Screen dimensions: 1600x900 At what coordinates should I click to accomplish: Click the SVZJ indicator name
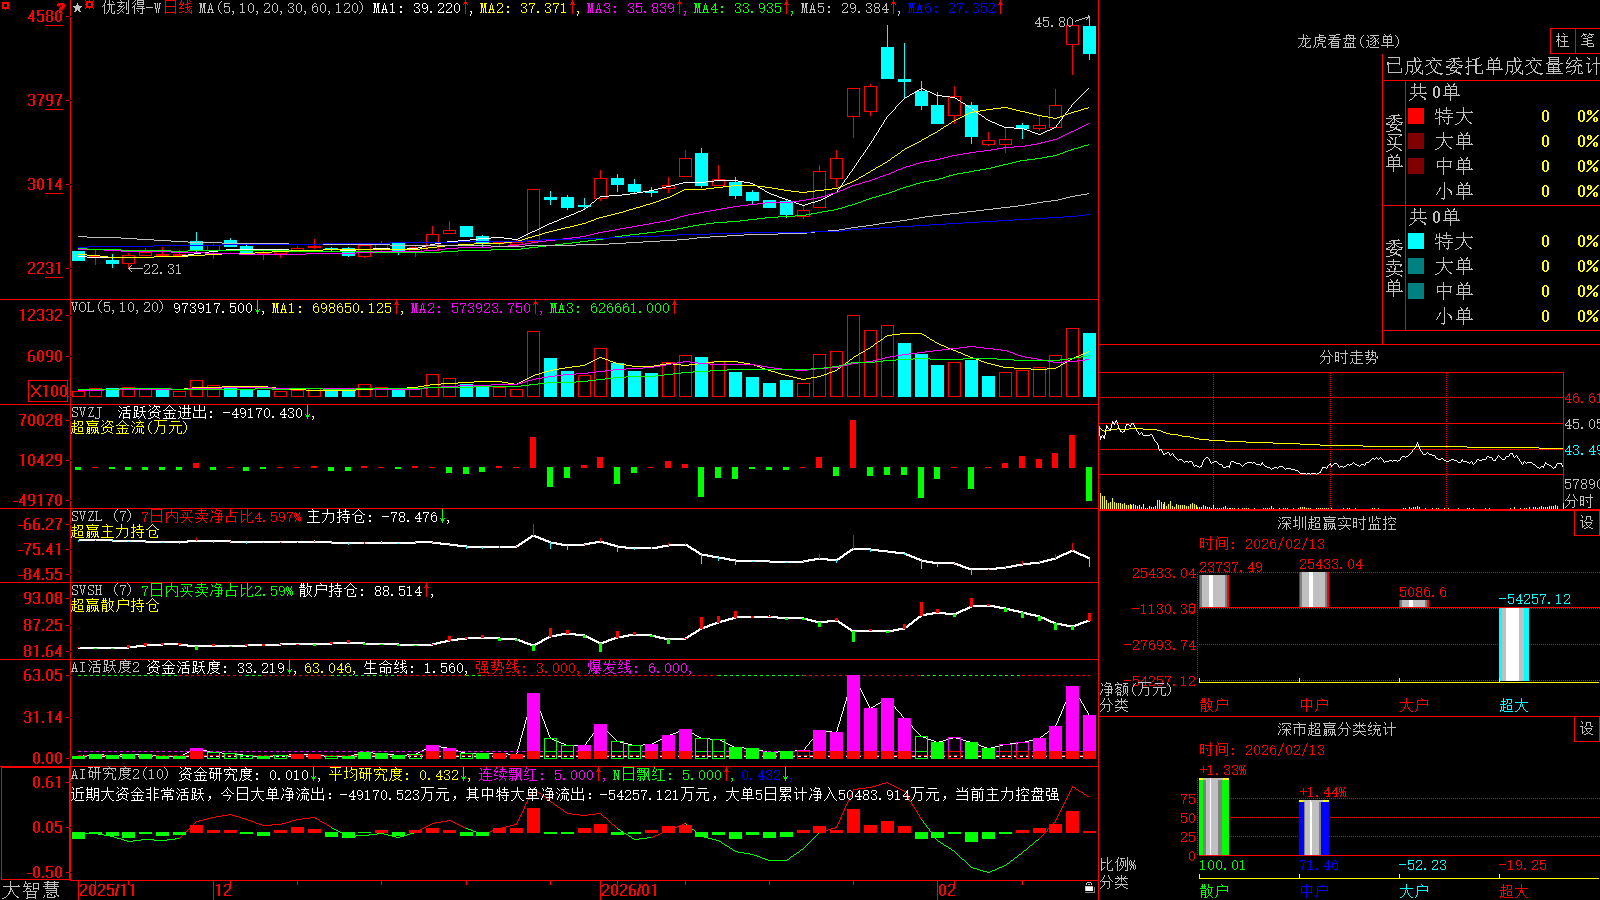click(x=87, y=412)
